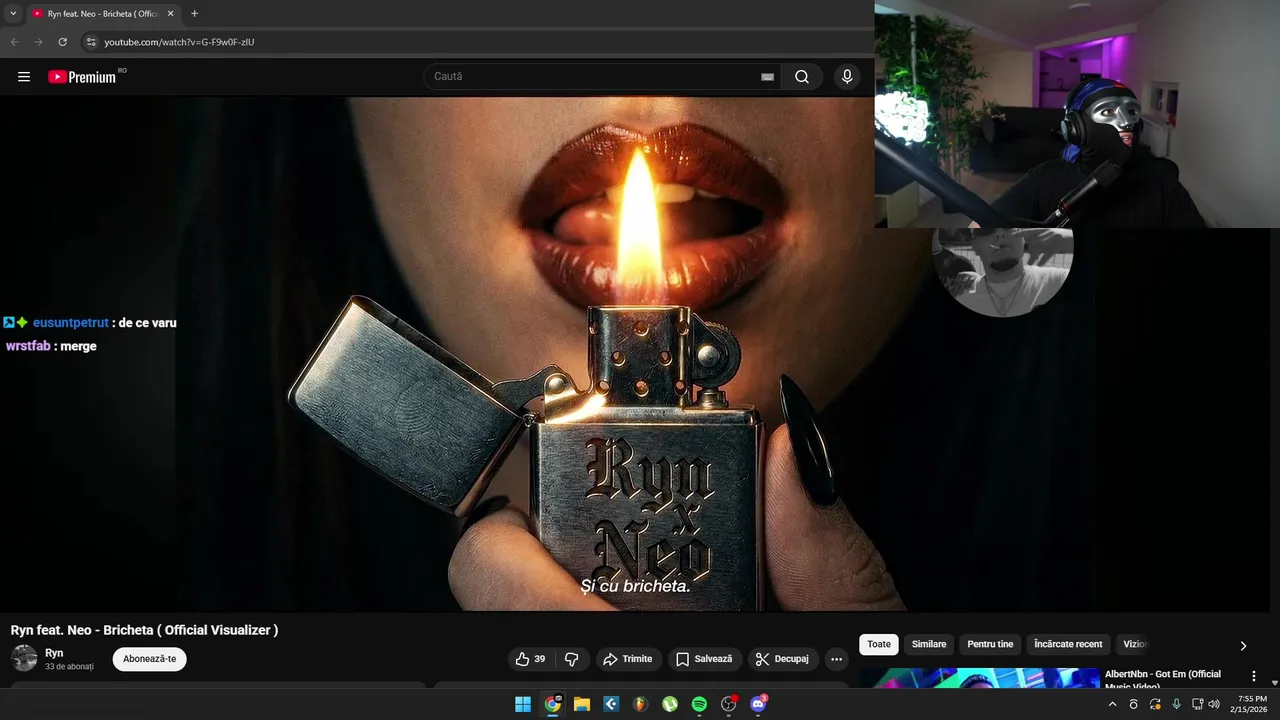The height and width of the screenshot is (720, 1280).
Task: Click username eusuntpetrut in chat overlay
Action: (x=71, y=323)
